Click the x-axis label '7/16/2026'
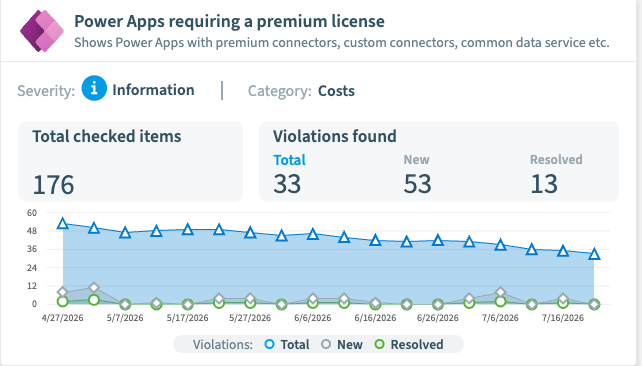Screen dimensions: 642x366 tap(563, 318)
